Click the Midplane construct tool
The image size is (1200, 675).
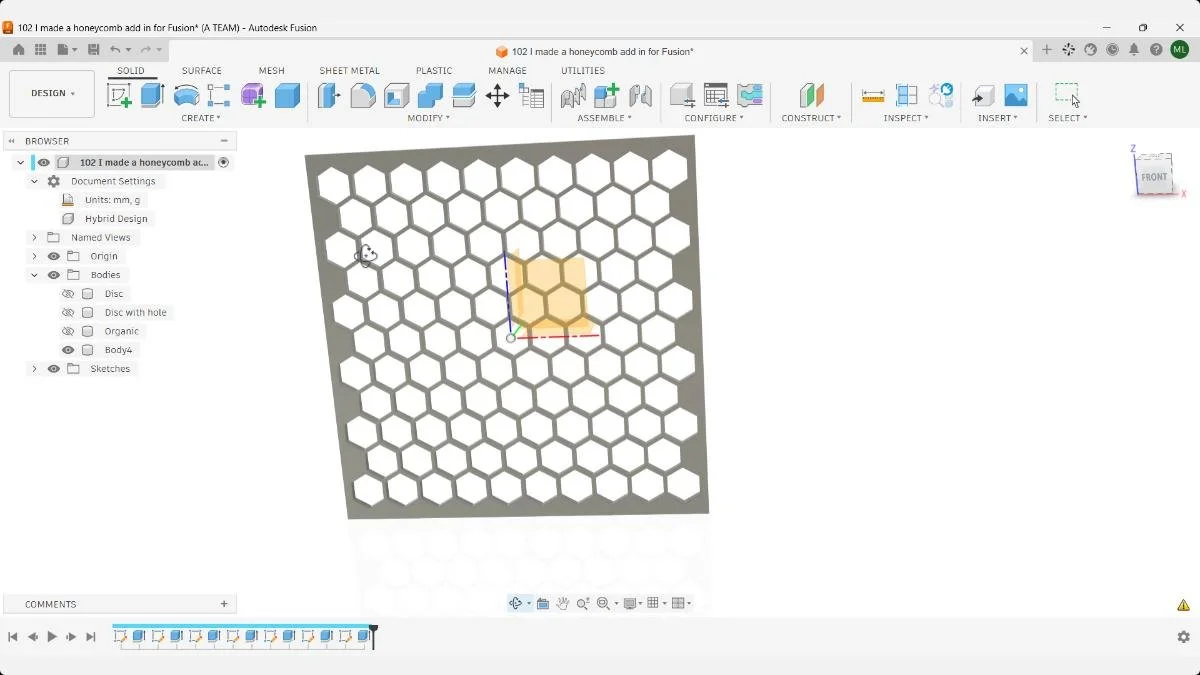click(811, 95)
